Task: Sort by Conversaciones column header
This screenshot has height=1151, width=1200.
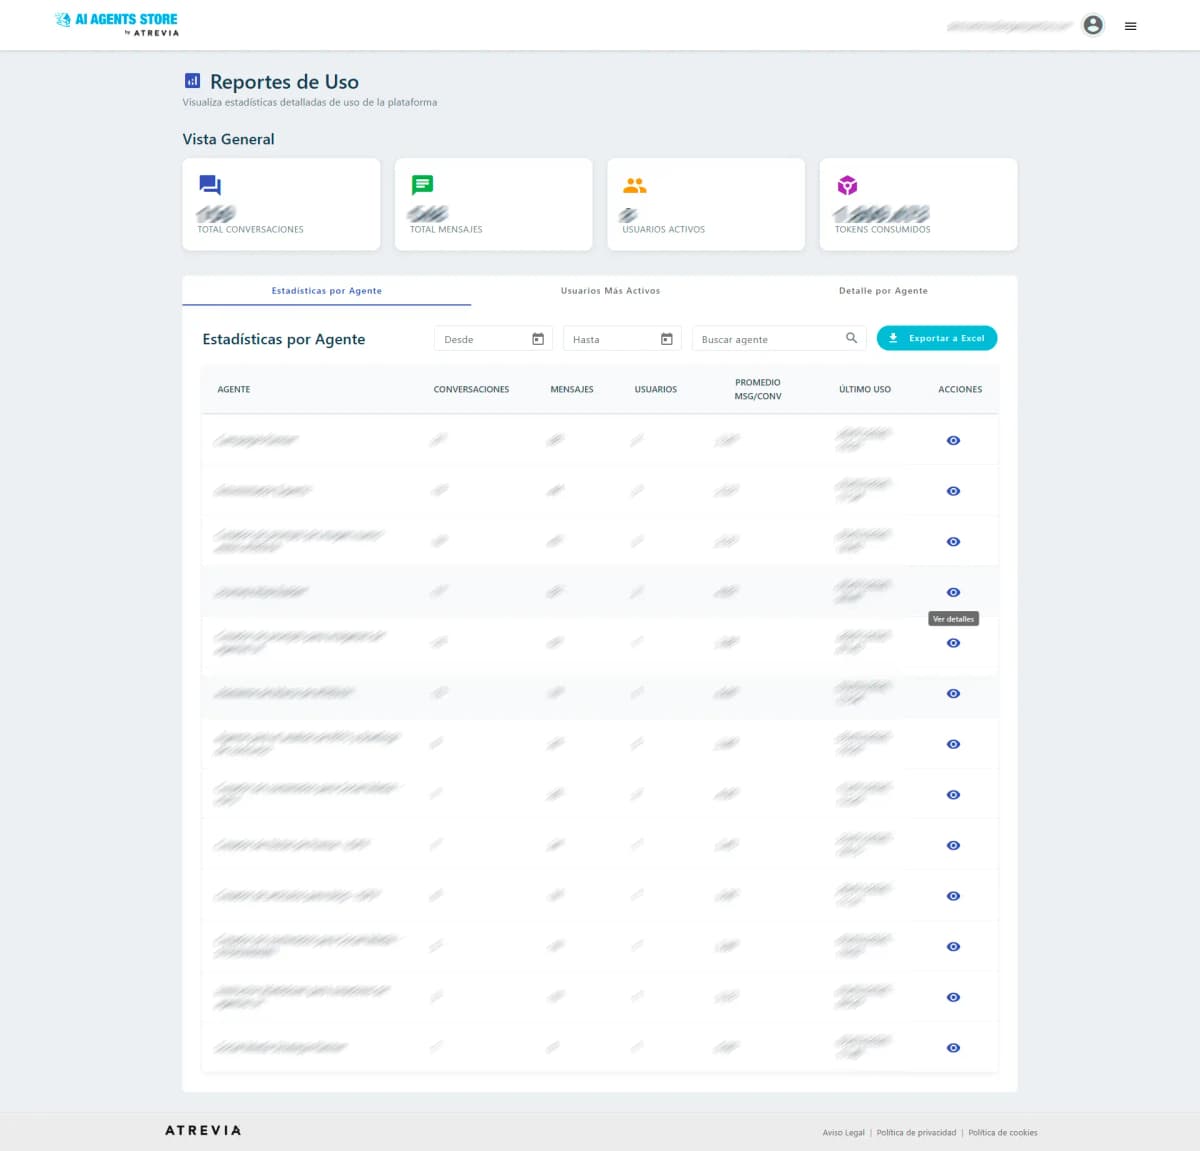Action: click(x=471, y=389)
